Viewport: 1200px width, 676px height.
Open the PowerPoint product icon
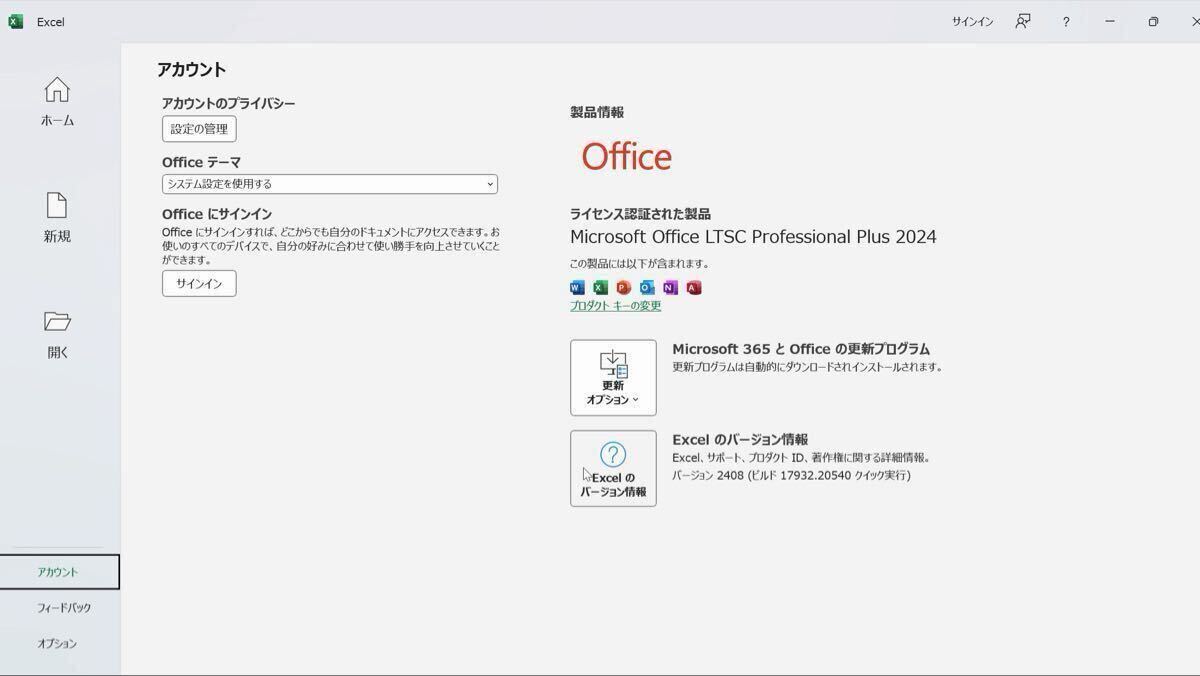click(622, 287)
